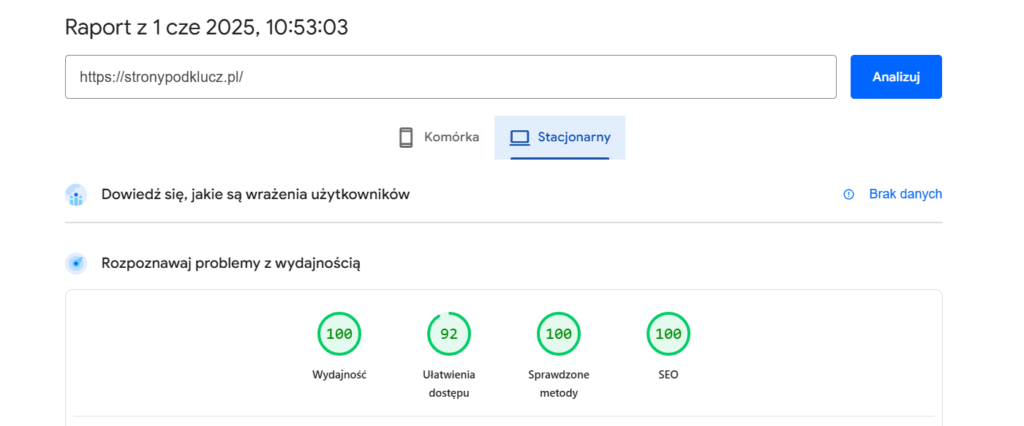
Task: Click the performance diagnostics section icon
Action: pos(76,264)
